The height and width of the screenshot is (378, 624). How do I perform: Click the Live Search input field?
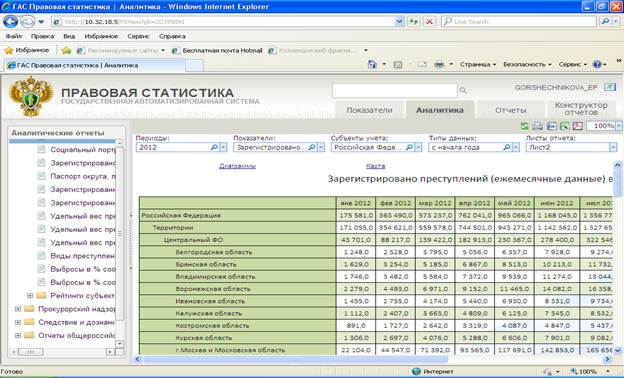click(x=520, y=21)
